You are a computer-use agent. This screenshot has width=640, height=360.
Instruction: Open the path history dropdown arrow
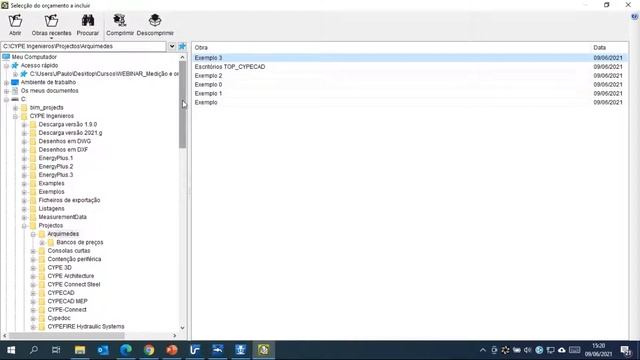coord(172,46)
